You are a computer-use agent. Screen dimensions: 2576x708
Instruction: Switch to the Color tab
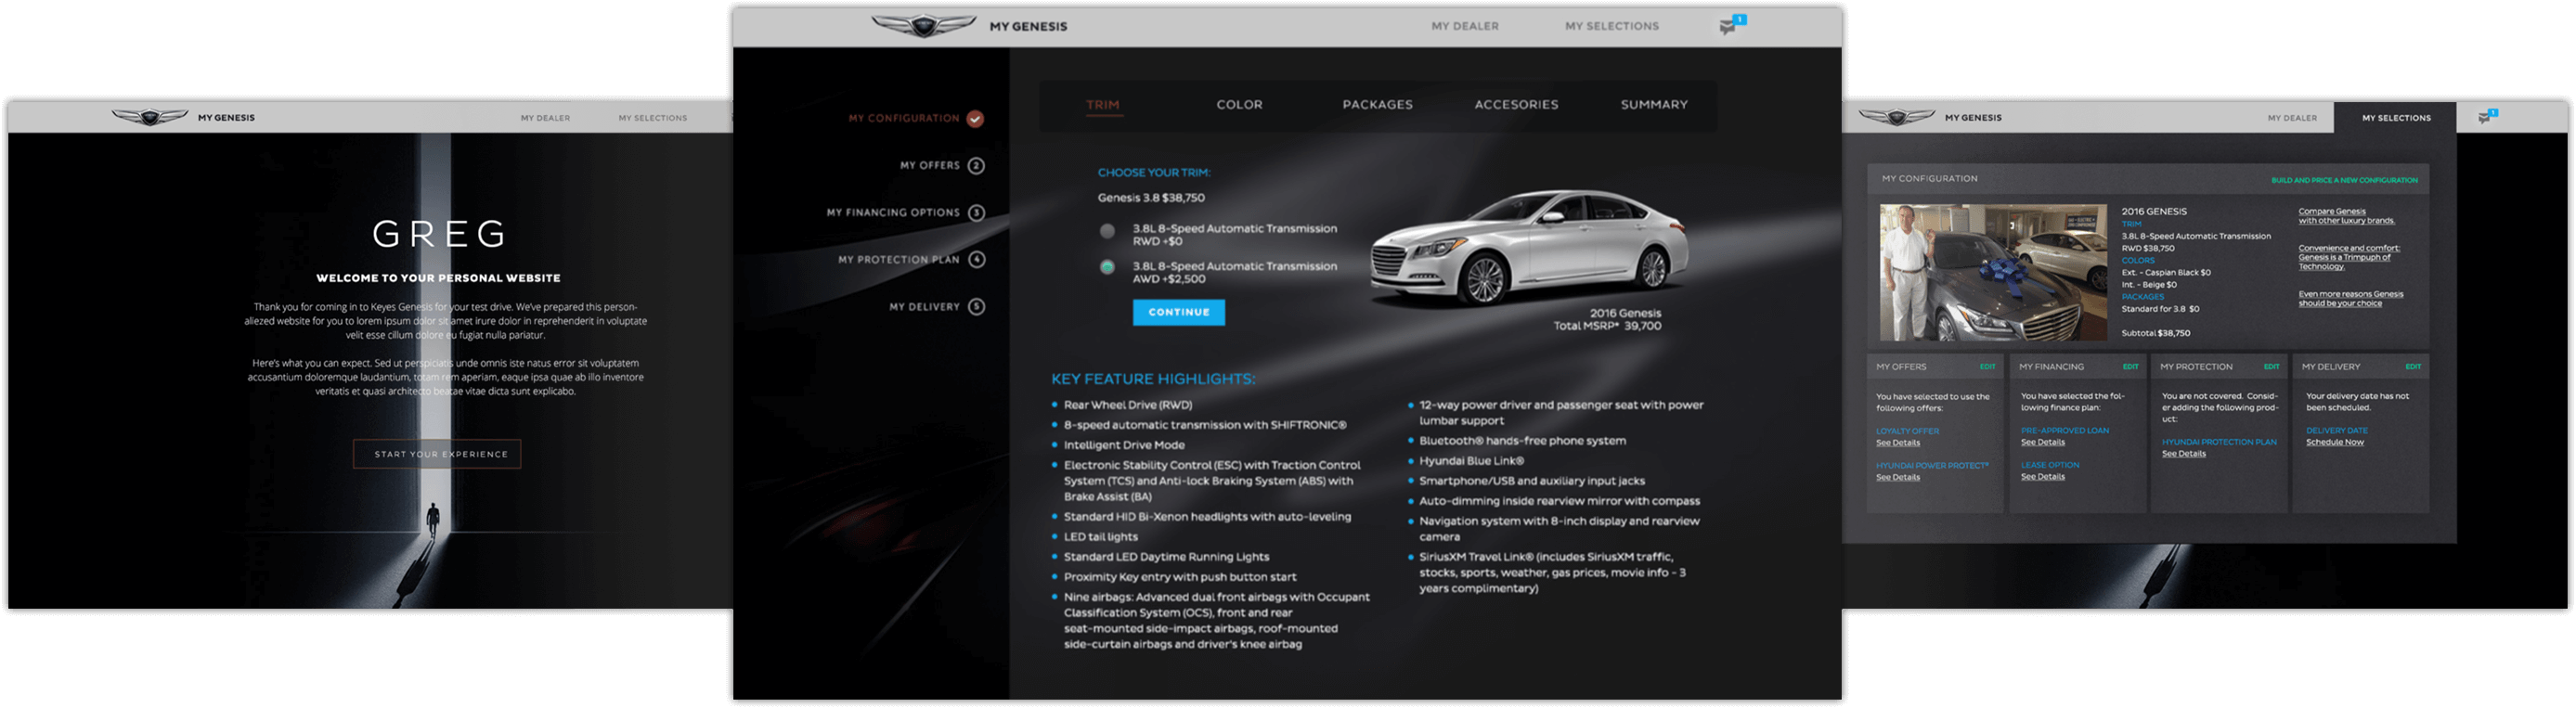(1239, 105)
